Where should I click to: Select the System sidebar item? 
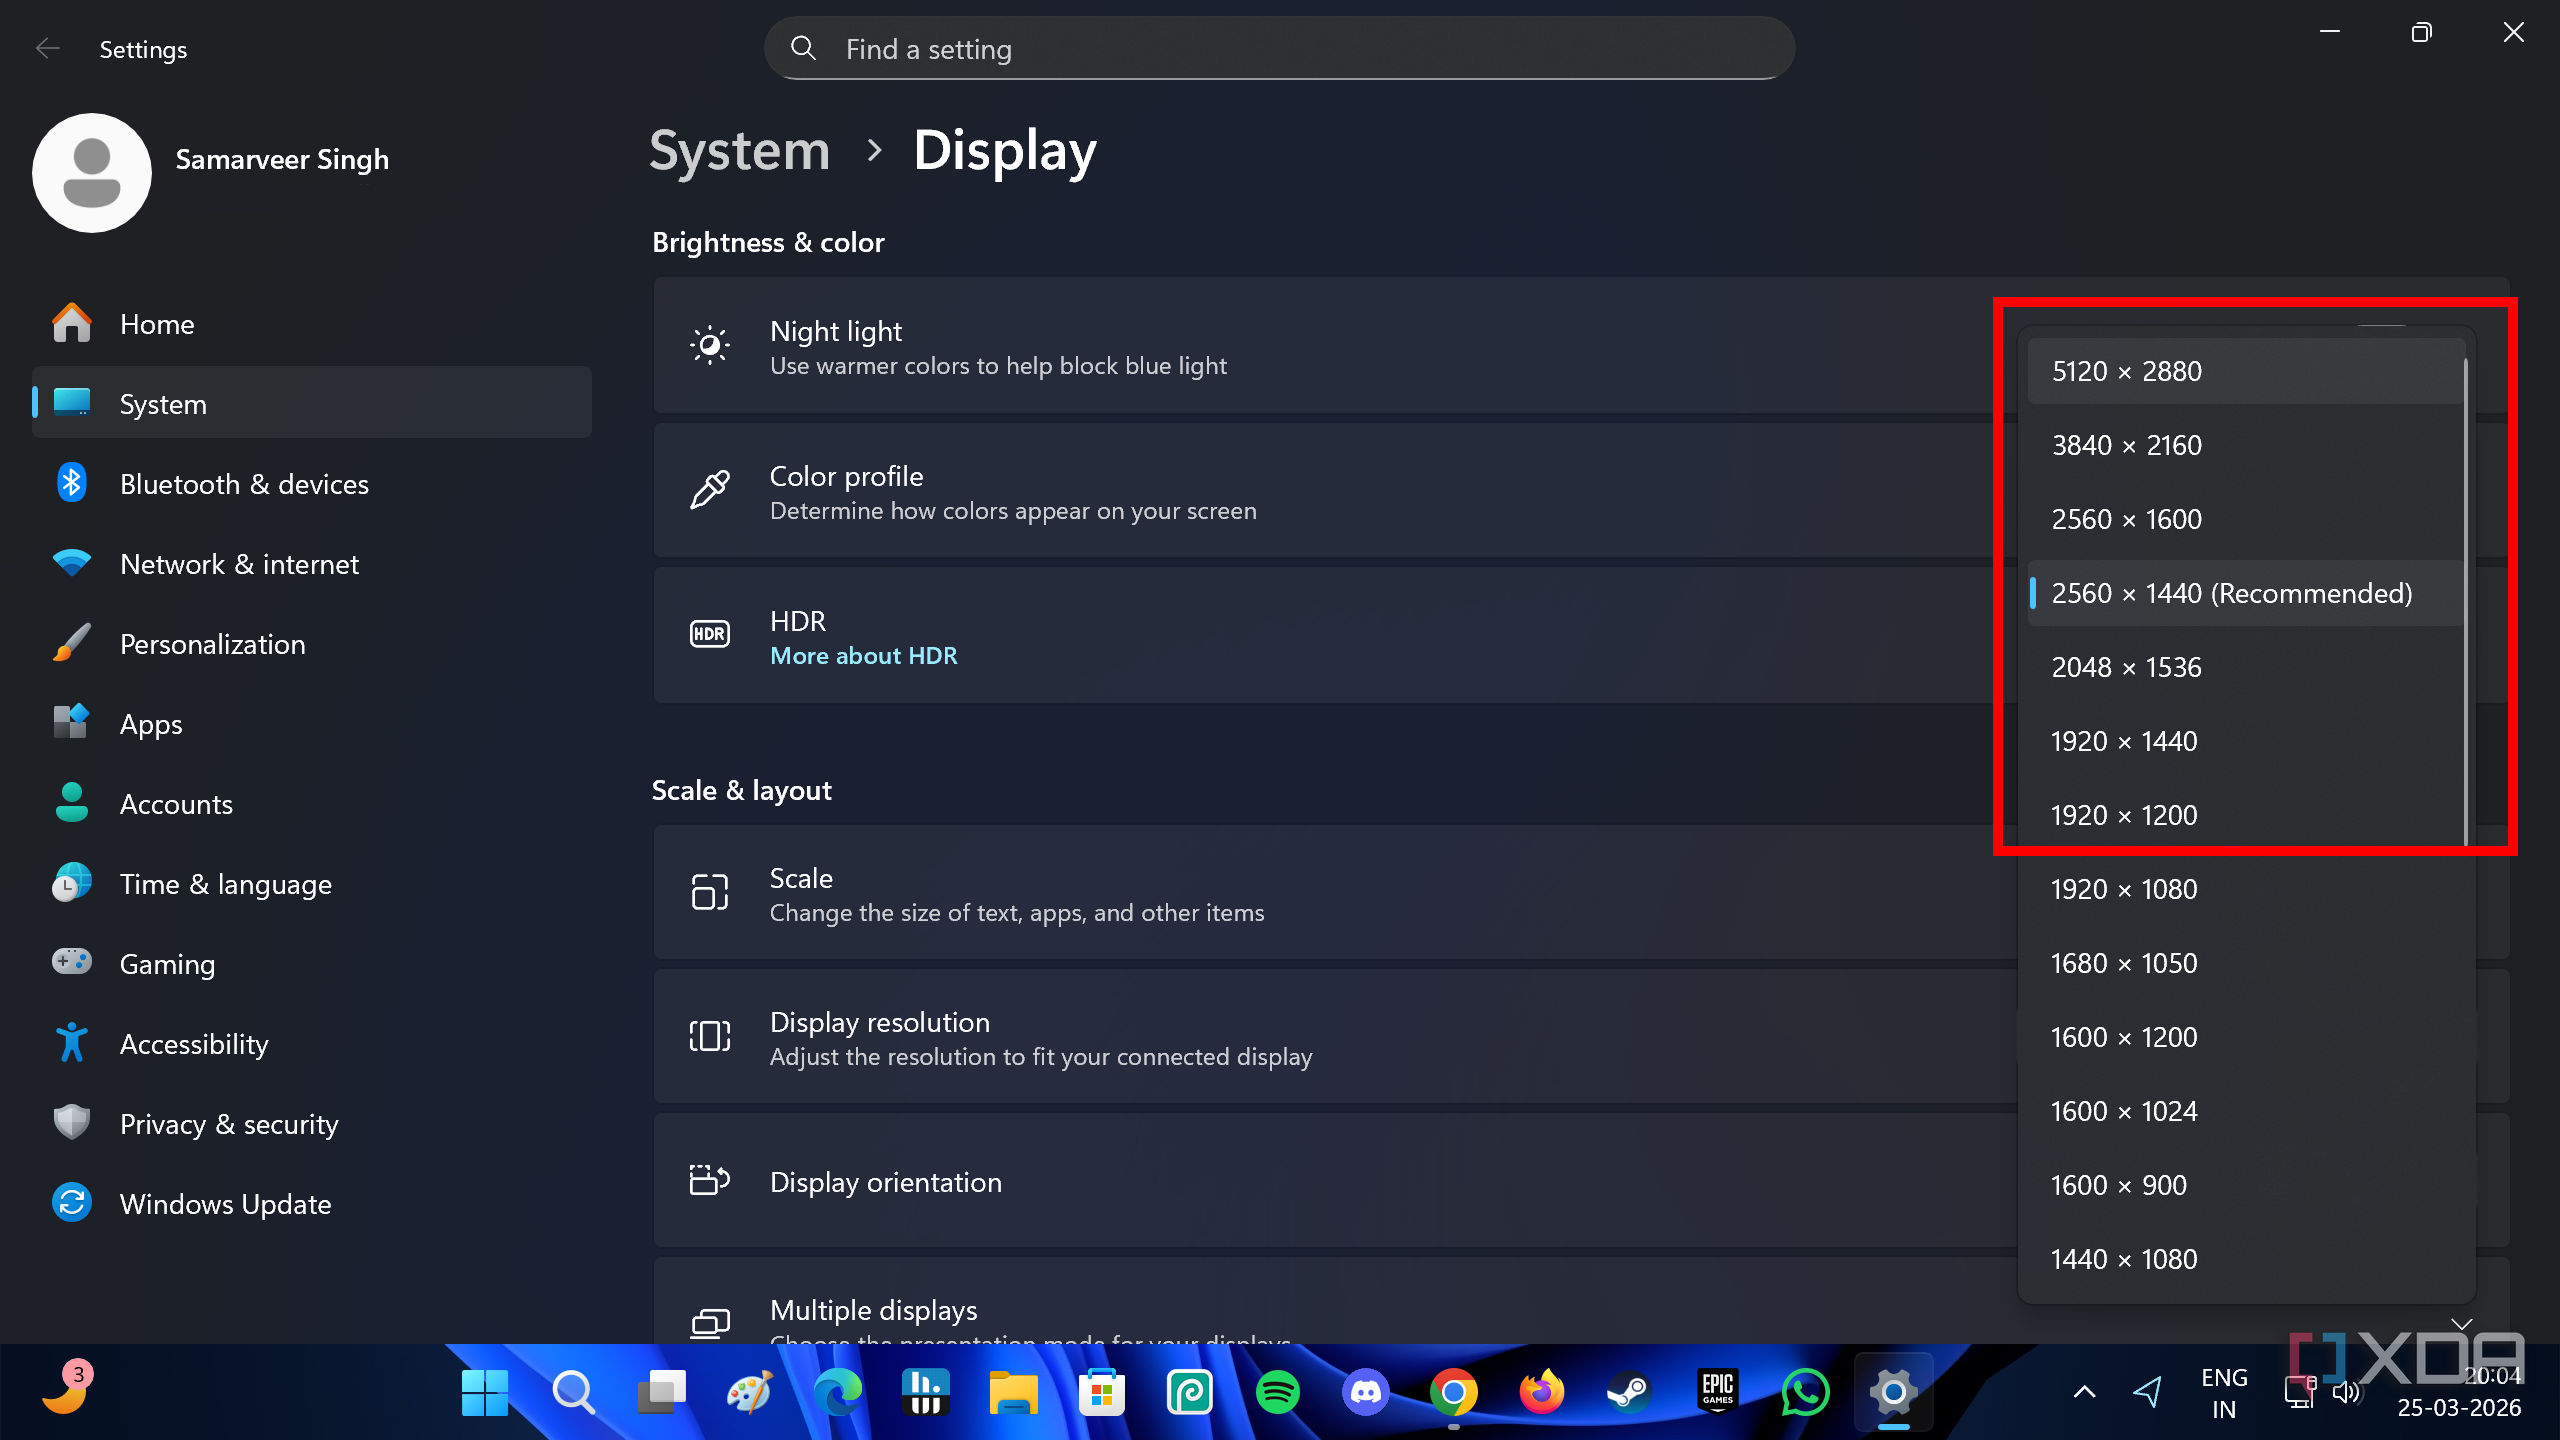tap(312, 404)
